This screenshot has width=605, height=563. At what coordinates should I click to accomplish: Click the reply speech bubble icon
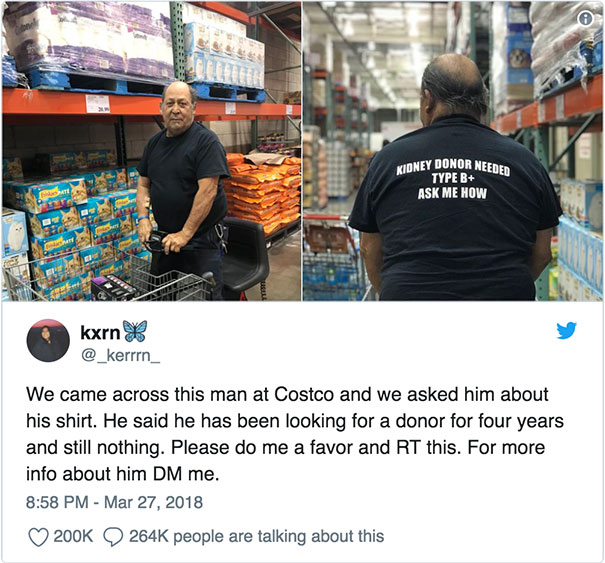tap(113, 537)
